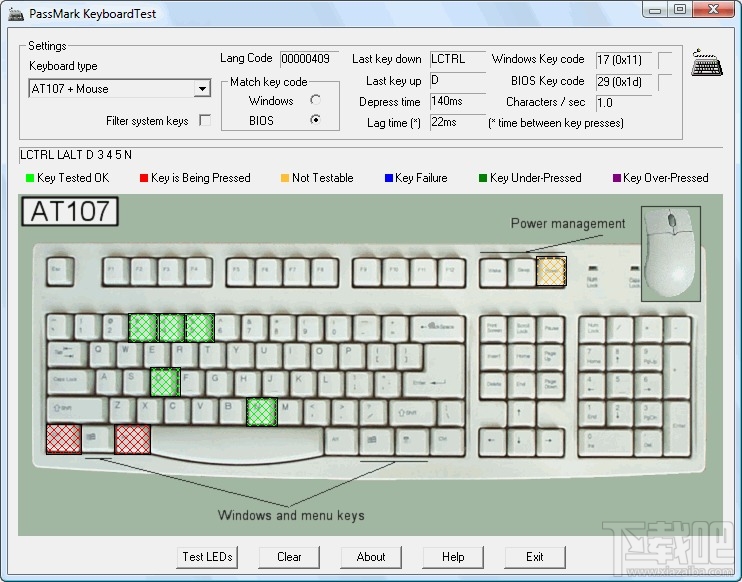Screen dimensions: 742x582
Task: Click the AT107 label box
Action: click(x=70, y=211)
